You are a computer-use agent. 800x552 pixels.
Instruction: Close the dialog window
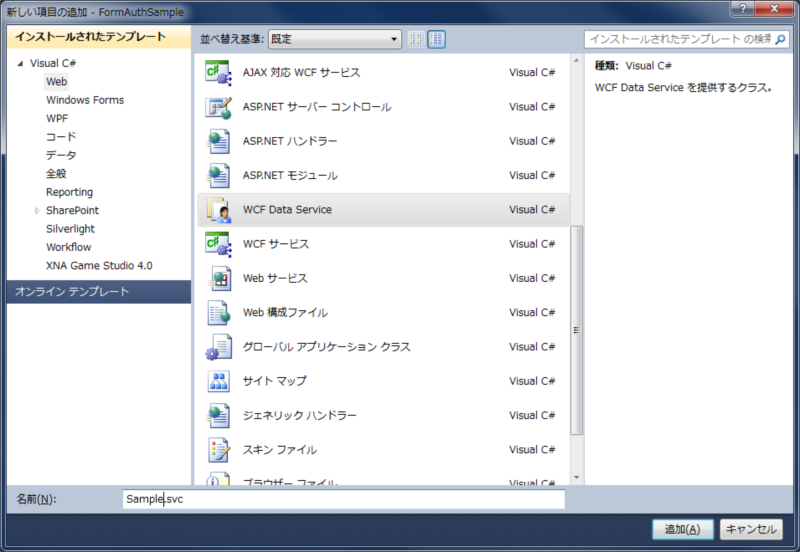[774, 8]
